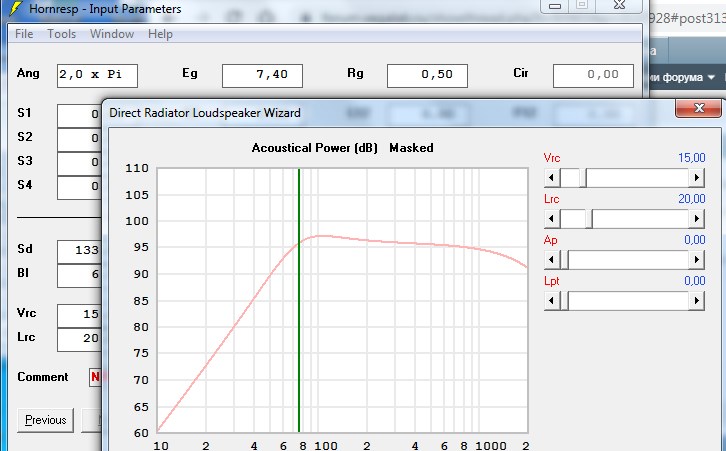Viewport: 726px width, 451px height.
Task: Open the Window menu
Action: pos(112,34)
